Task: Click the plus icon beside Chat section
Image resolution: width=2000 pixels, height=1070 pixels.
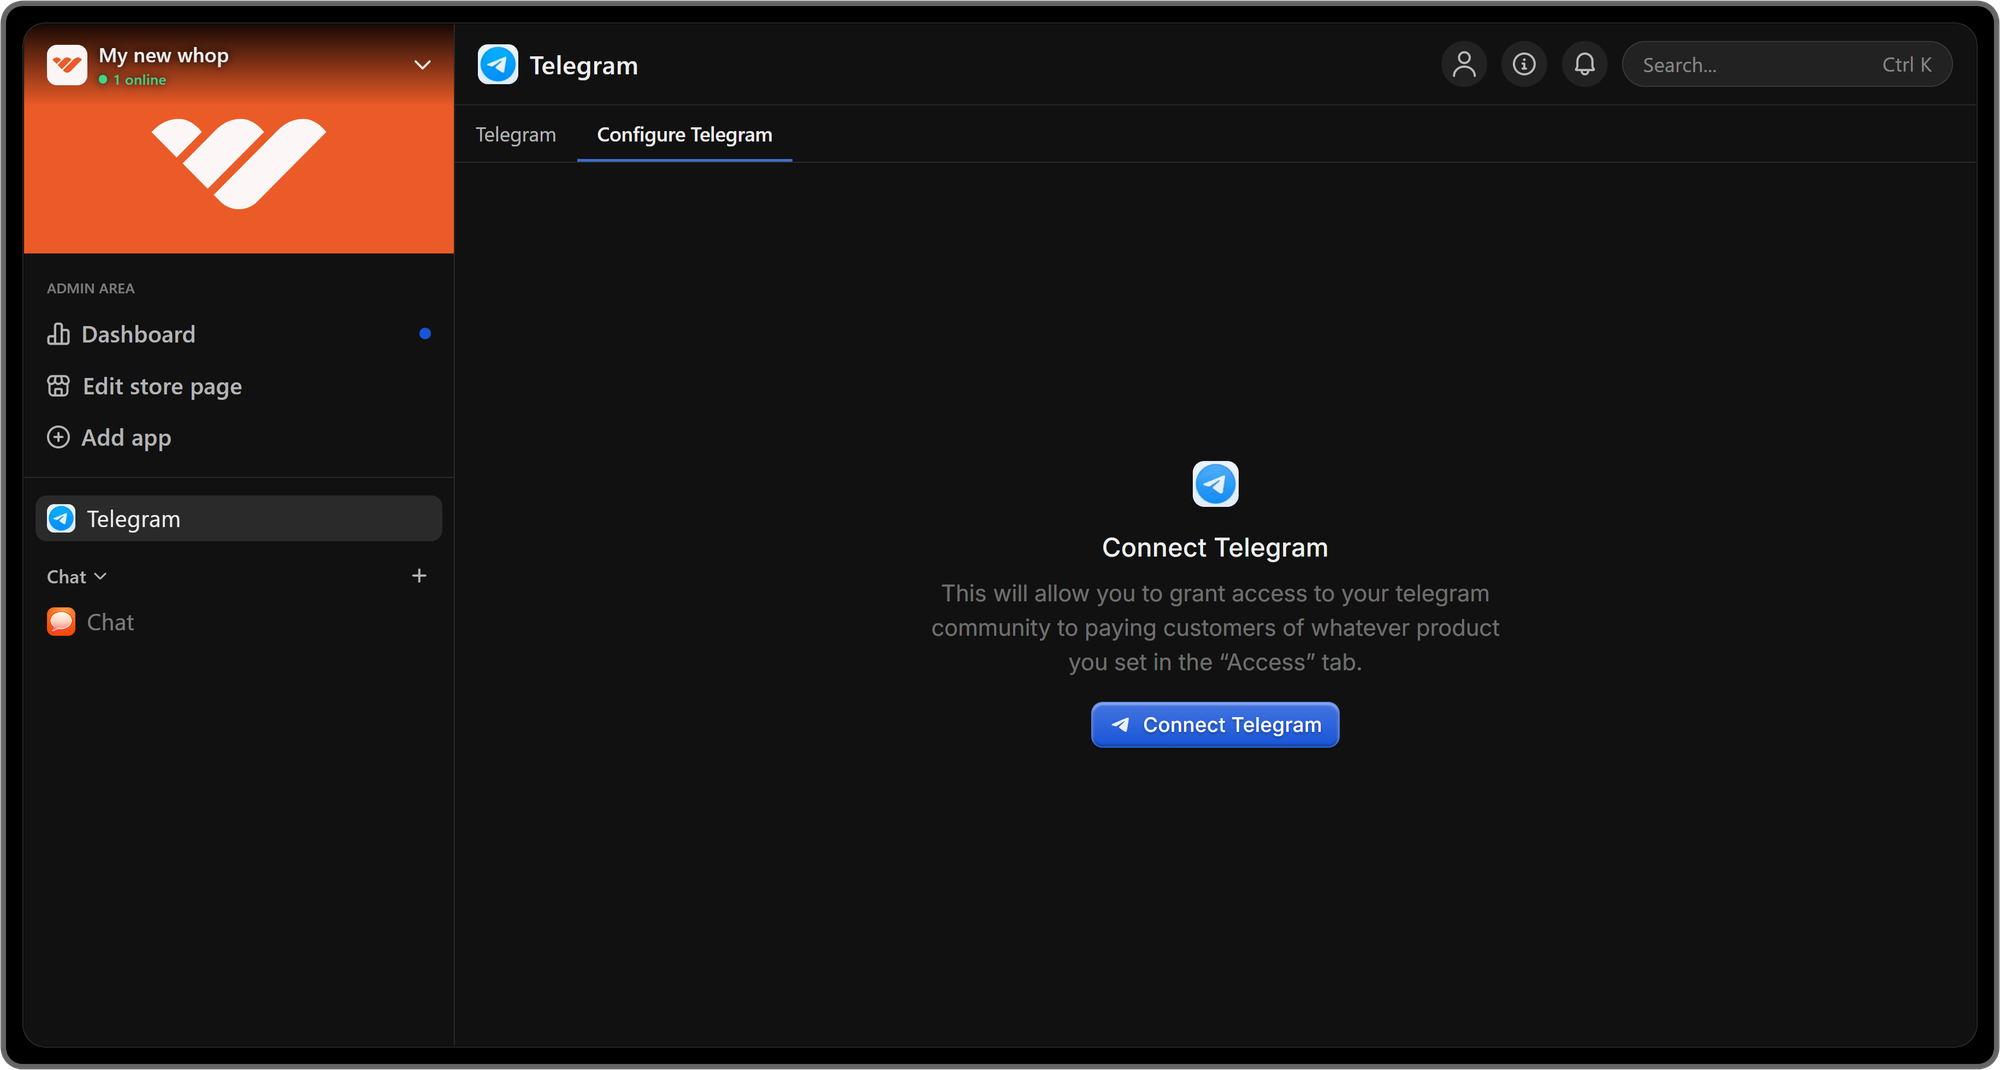Action: (x=419, y=576)
